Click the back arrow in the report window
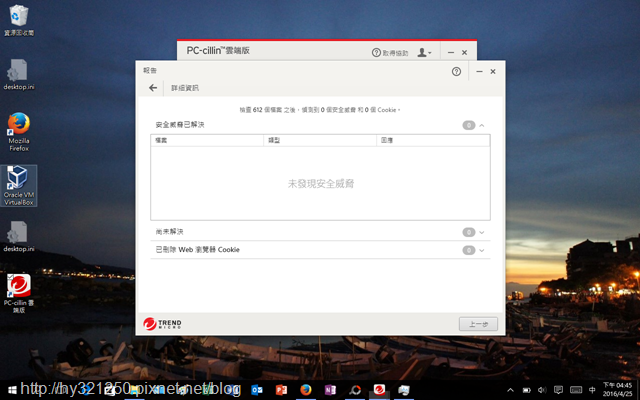 [x=153, y=88]
